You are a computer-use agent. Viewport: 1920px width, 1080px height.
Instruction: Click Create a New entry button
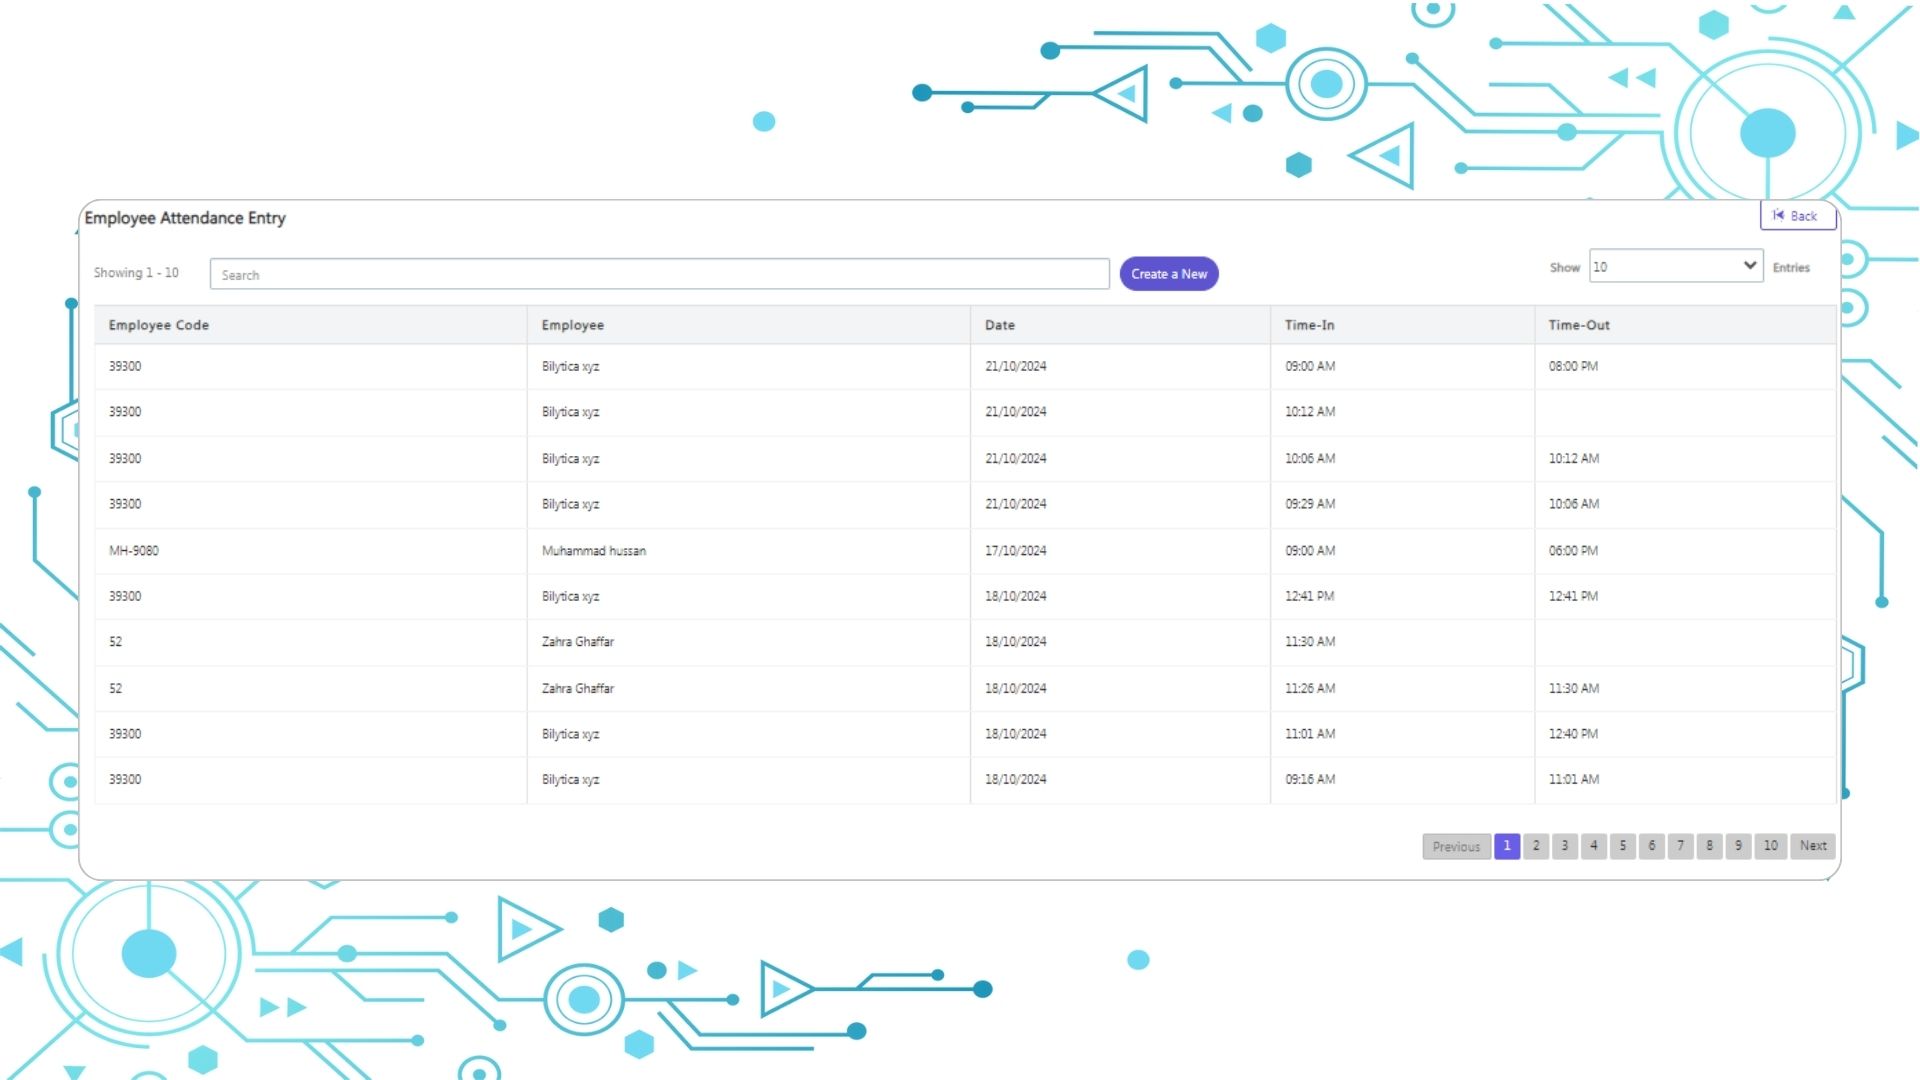[x=1168, y=273]
